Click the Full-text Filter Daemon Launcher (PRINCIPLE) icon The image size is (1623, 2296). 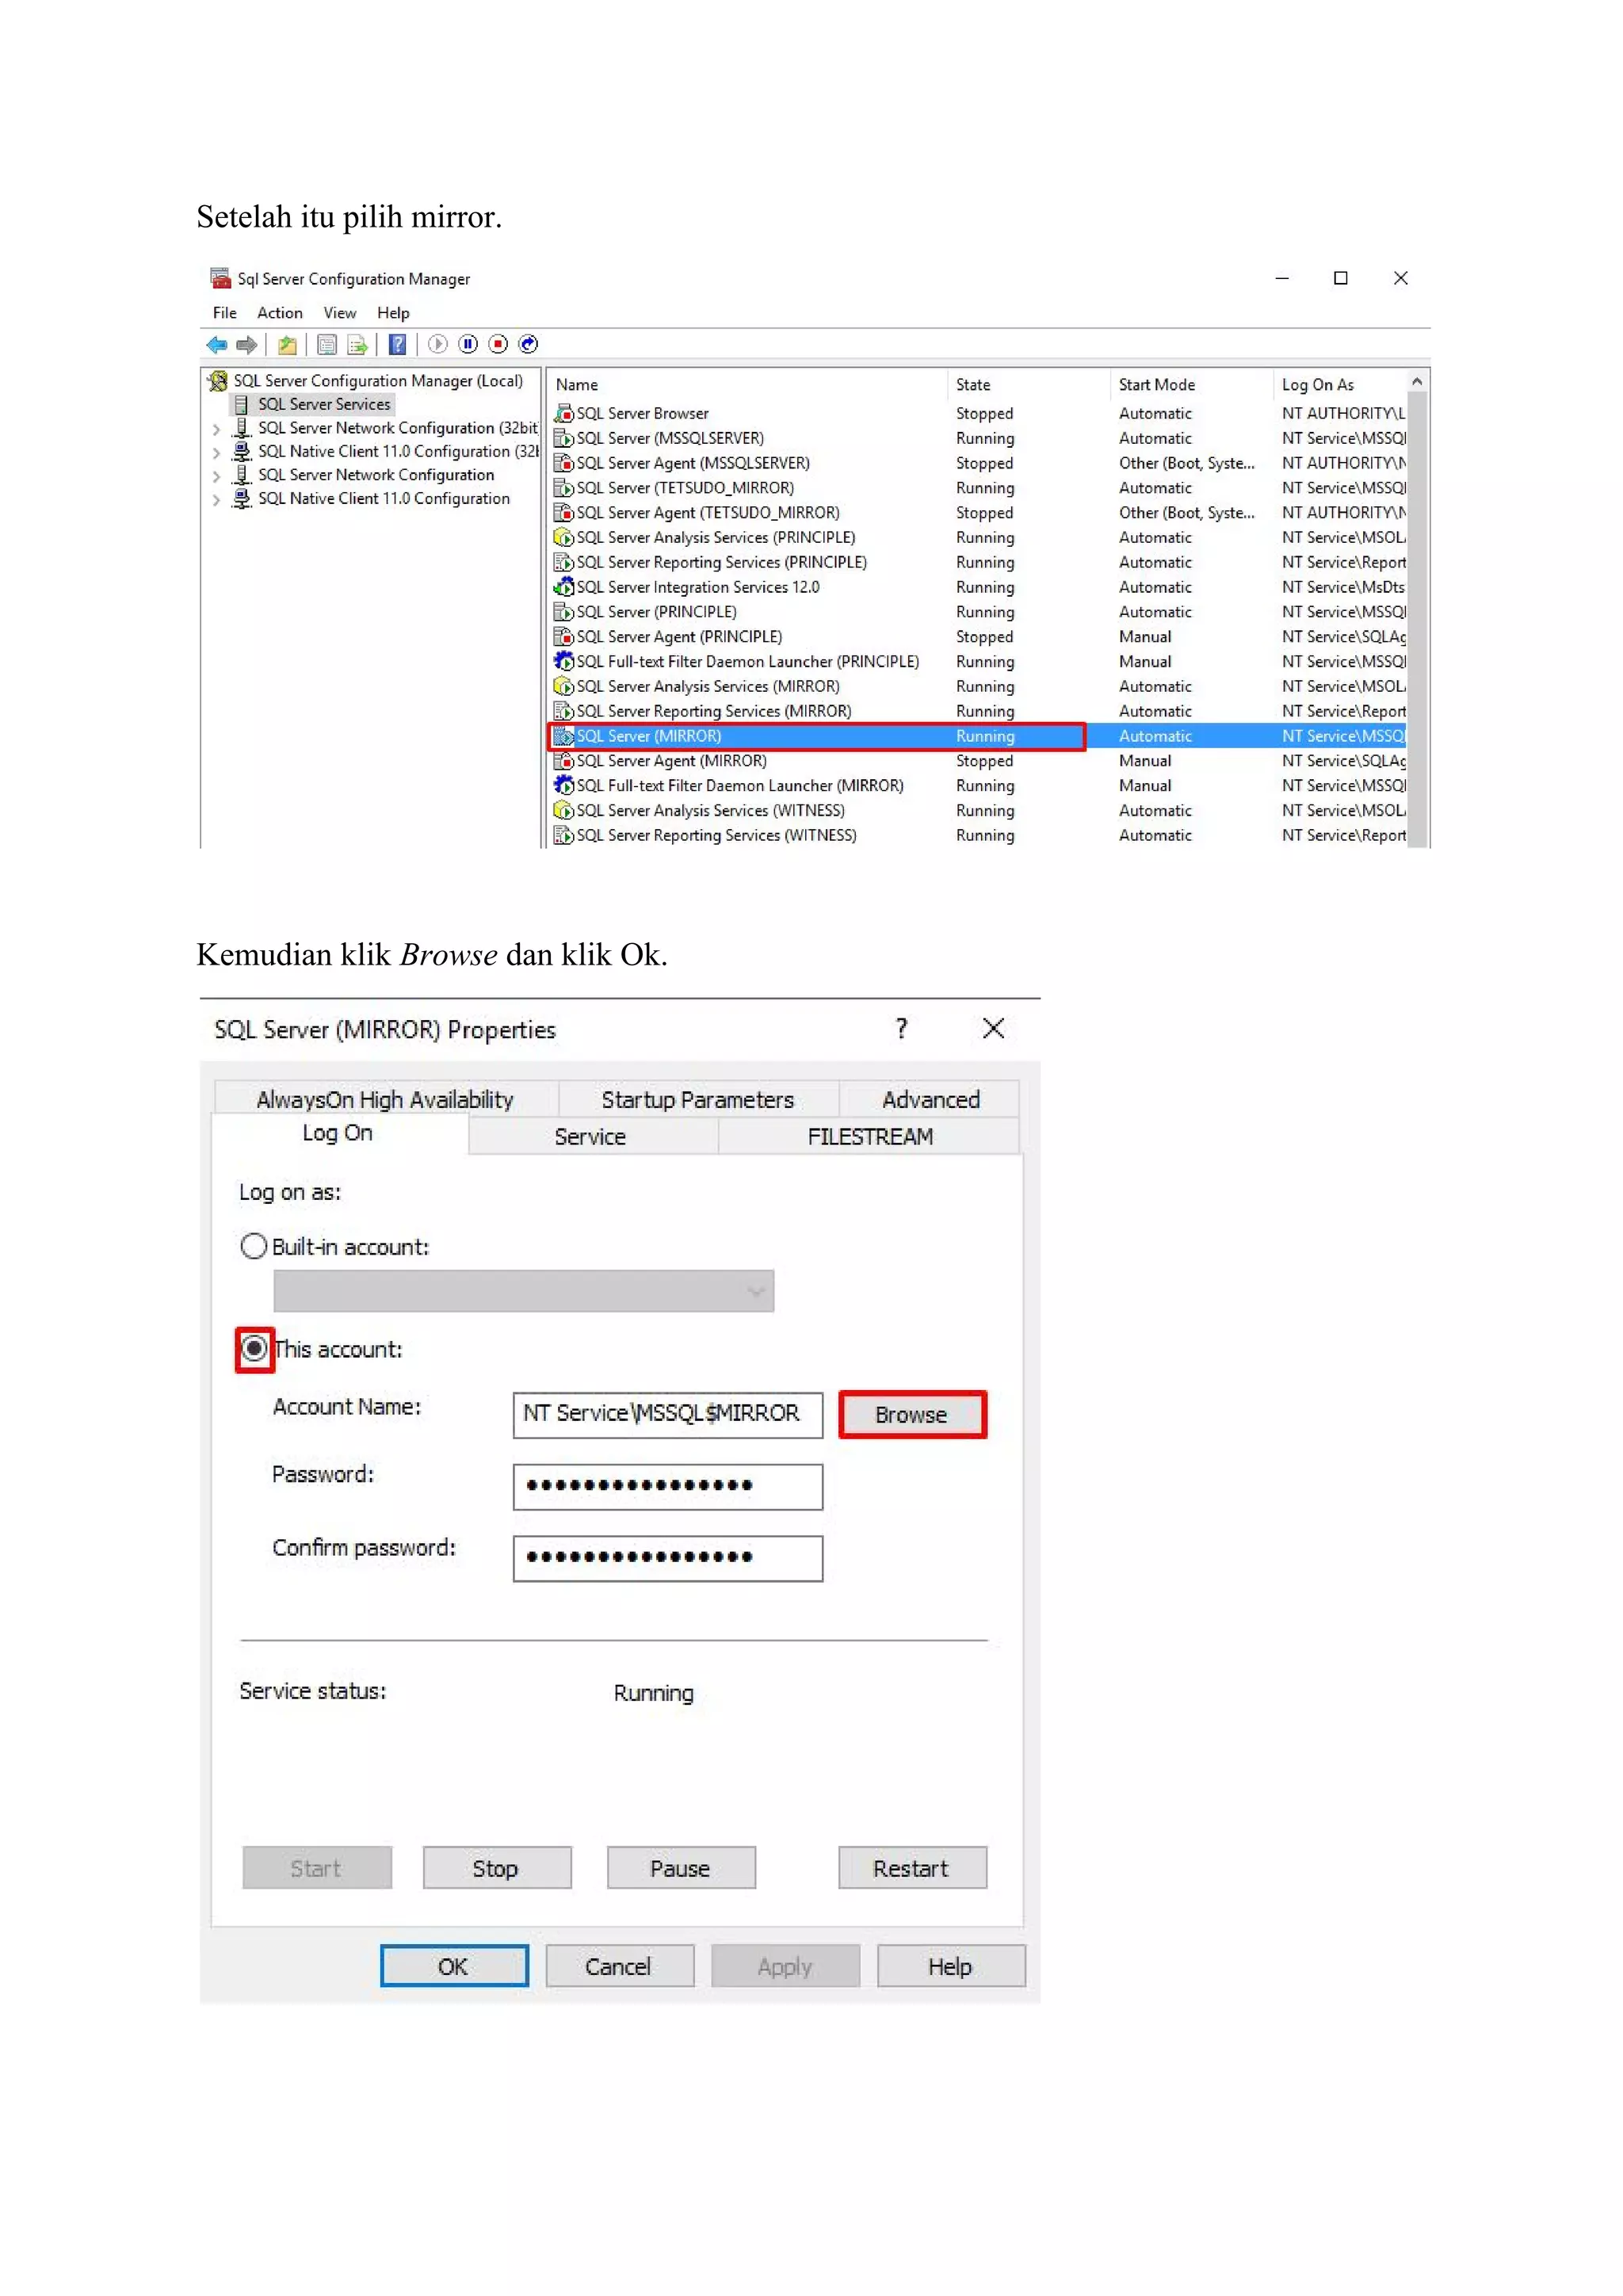coord(564,661)
